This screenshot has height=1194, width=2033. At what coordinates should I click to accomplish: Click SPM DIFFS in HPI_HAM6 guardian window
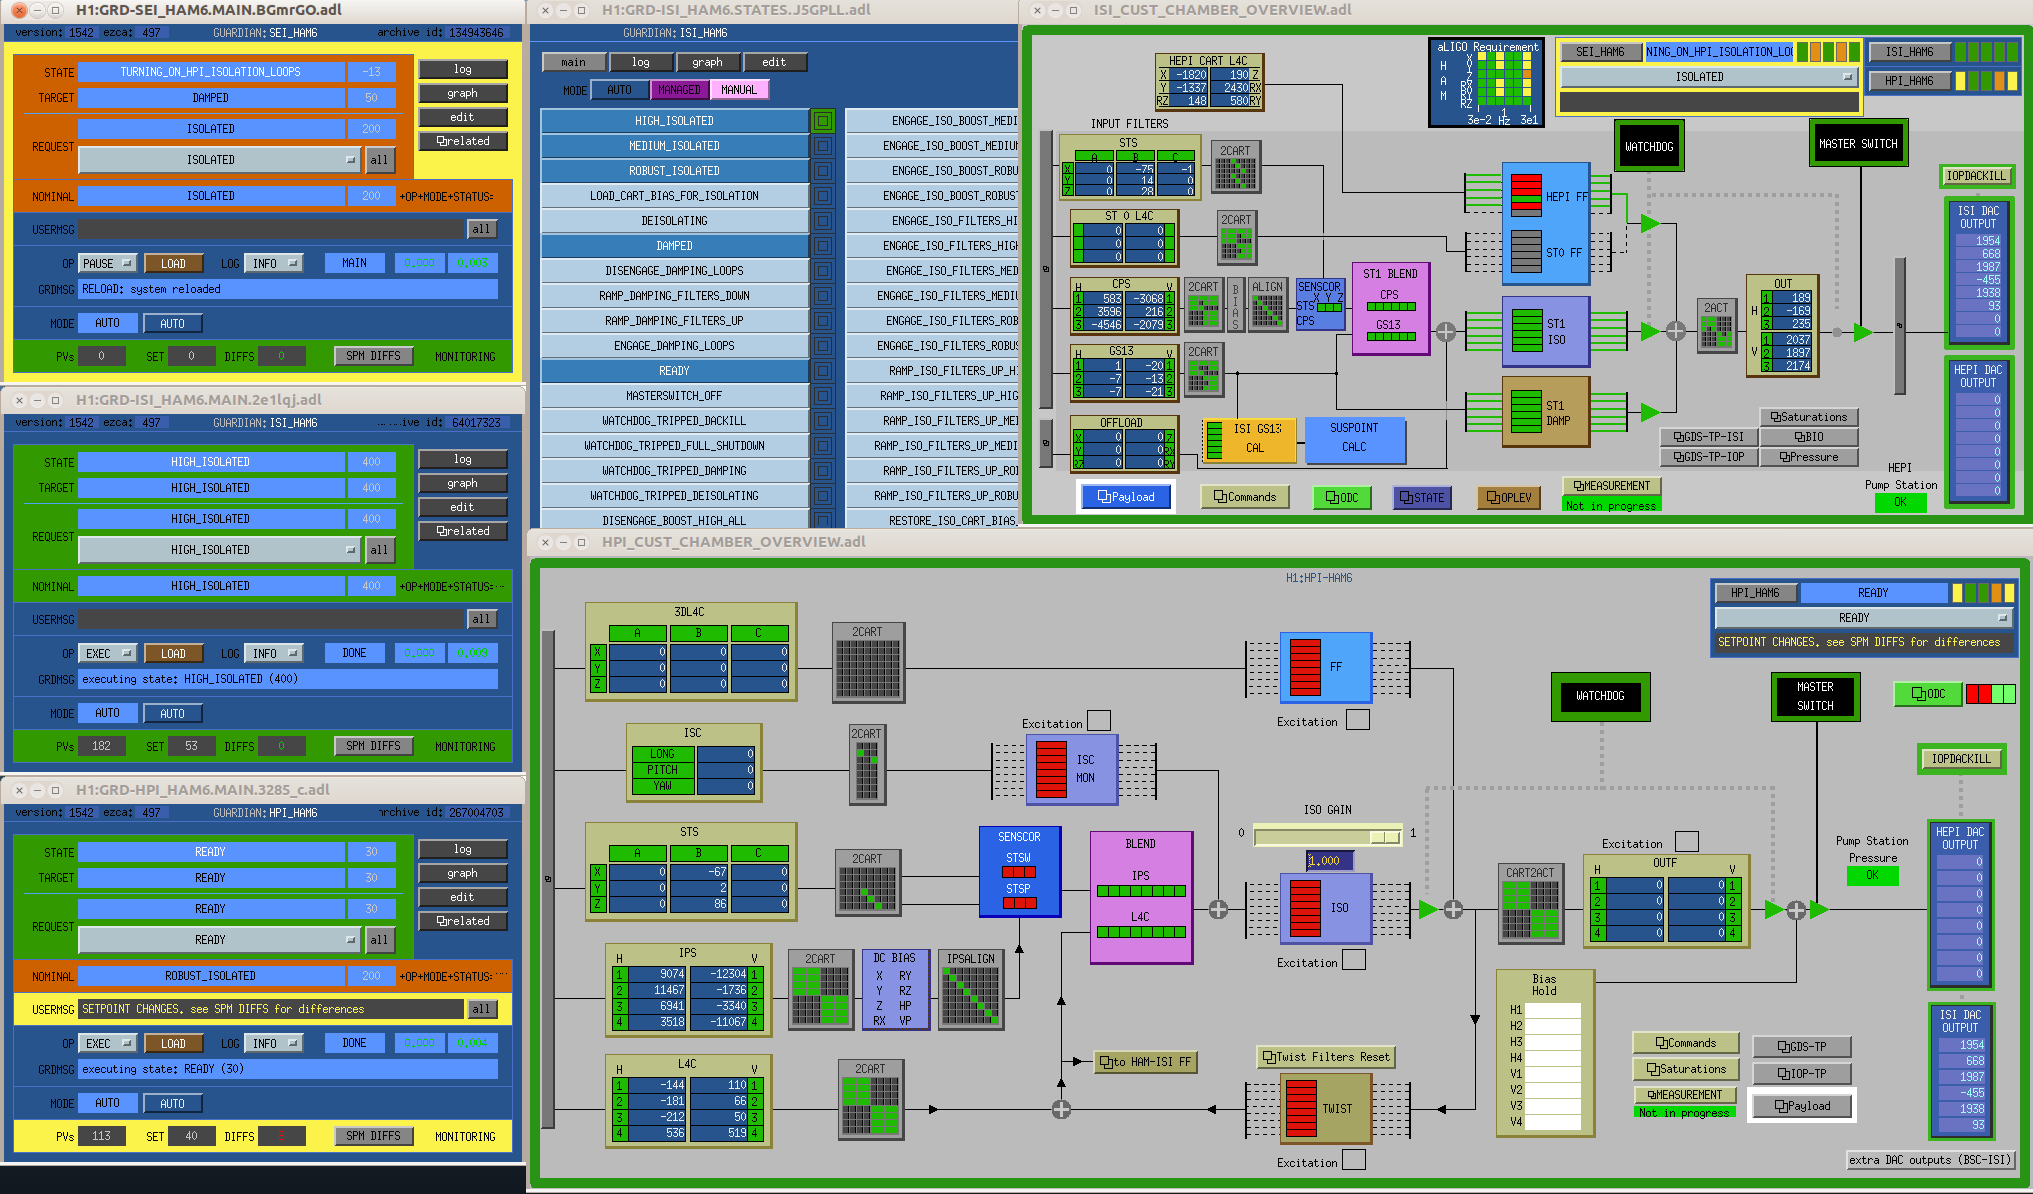click(373, 1136)
